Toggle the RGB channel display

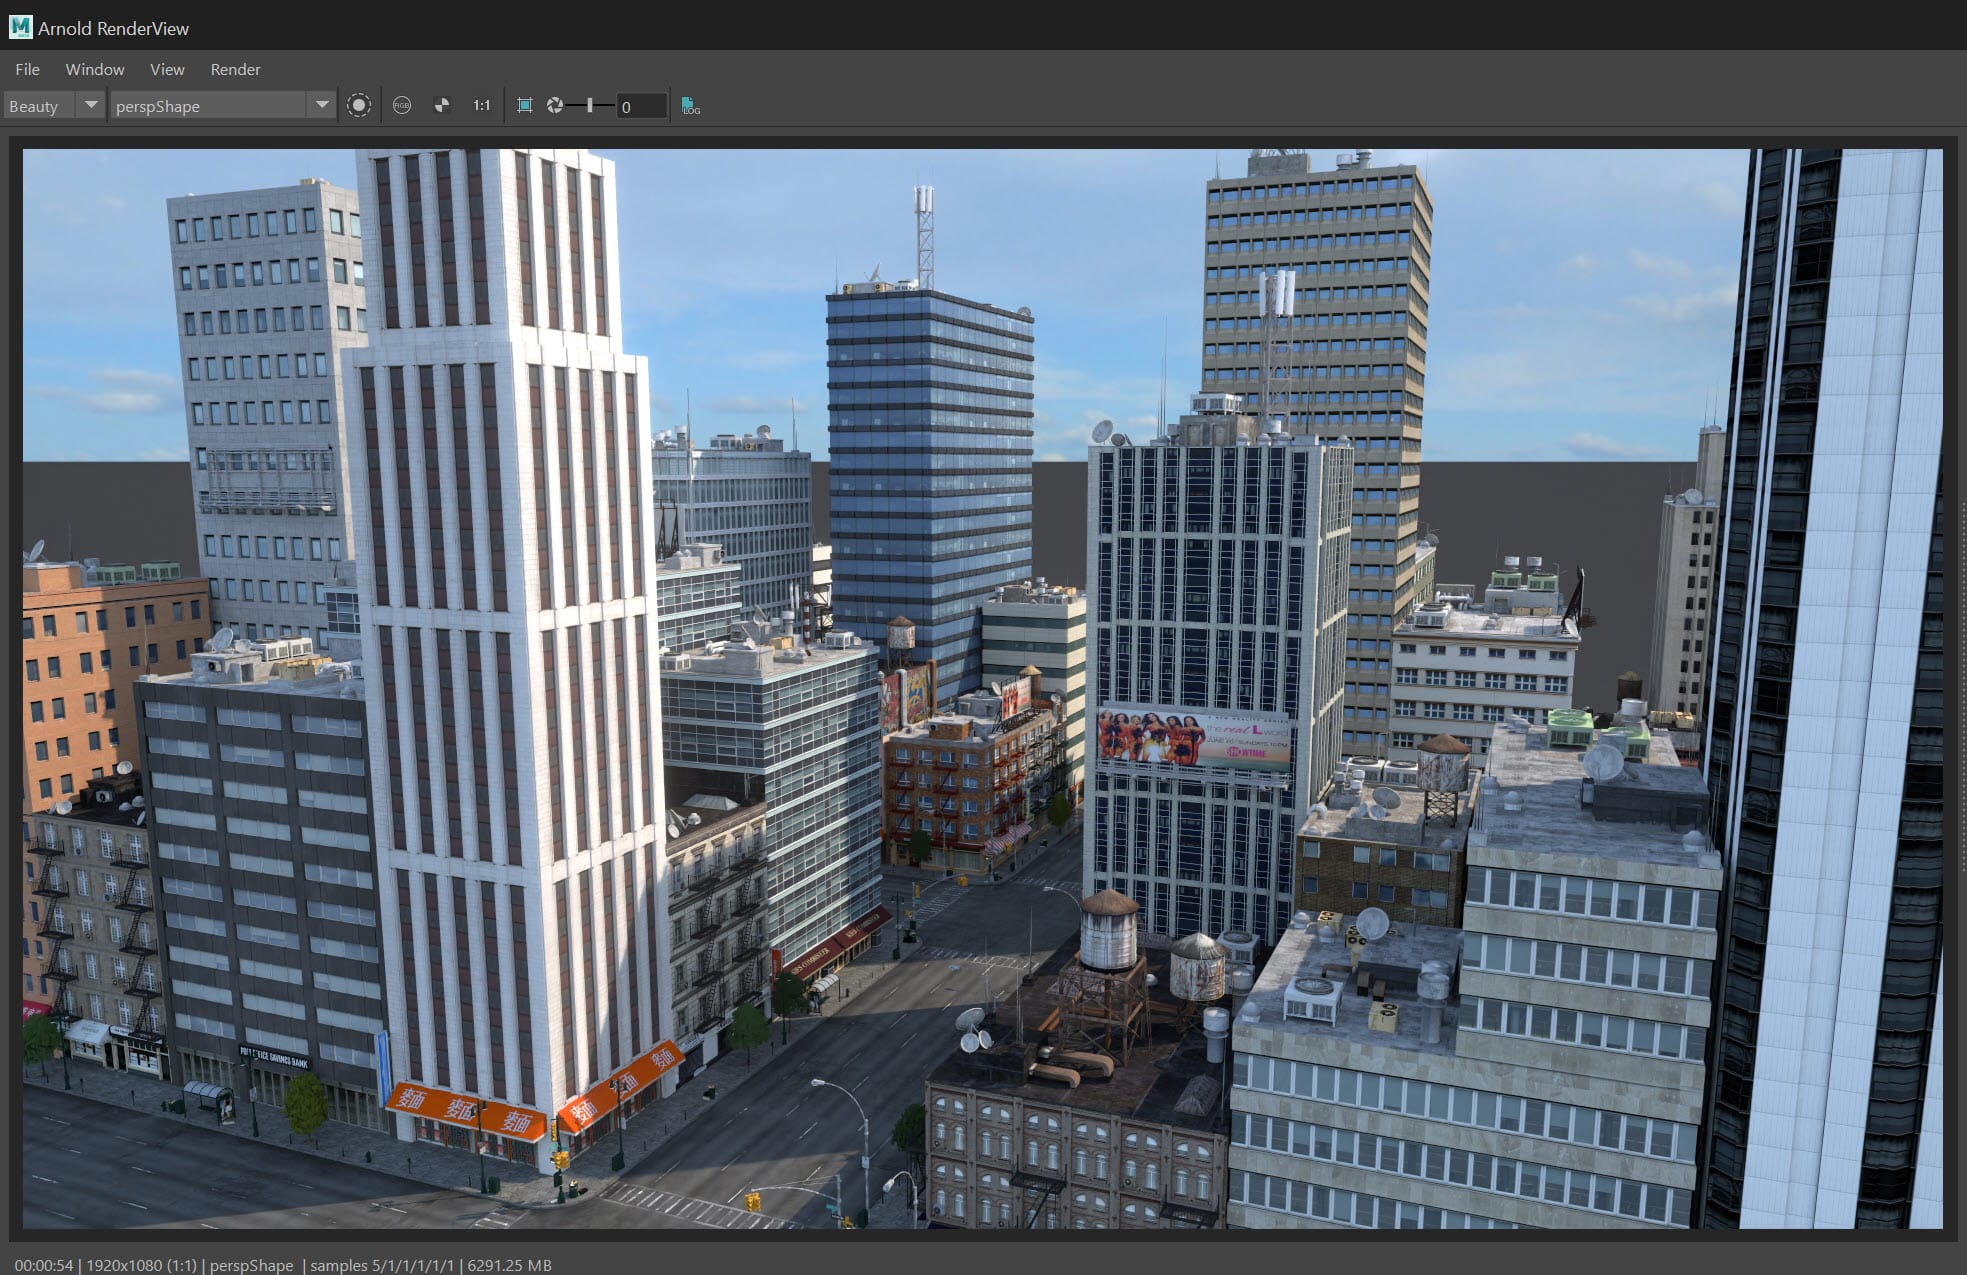[402, 105]
